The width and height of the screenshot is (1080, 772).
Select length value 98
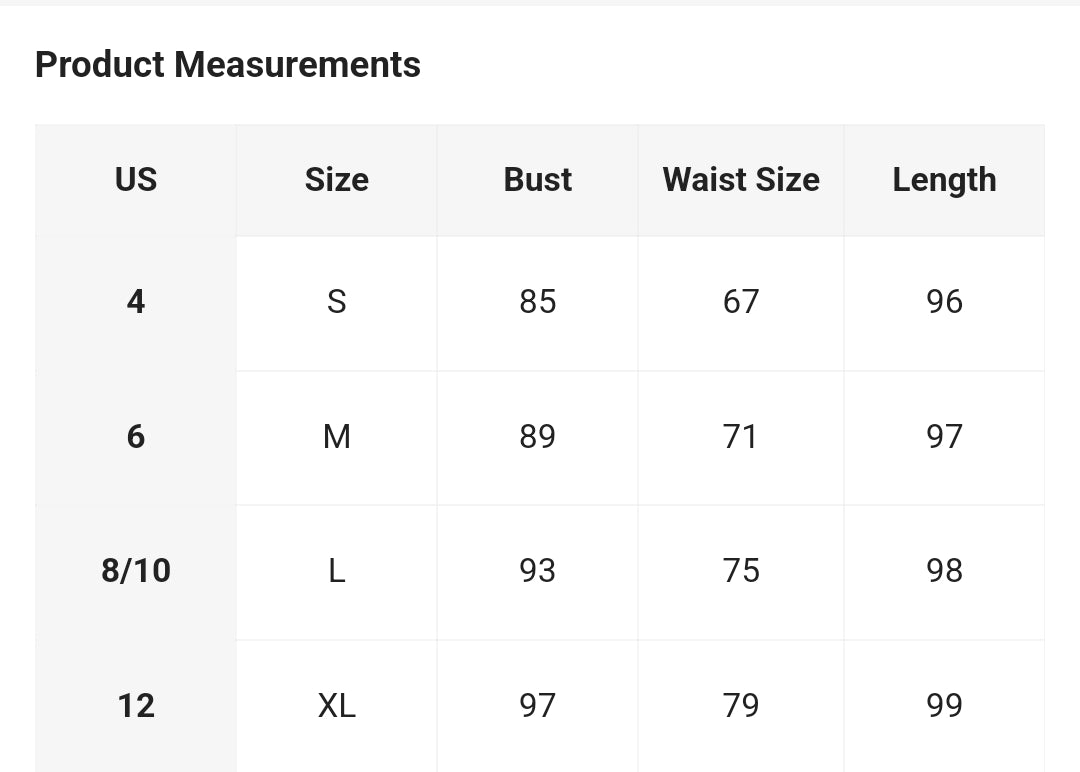click(944, 571)
